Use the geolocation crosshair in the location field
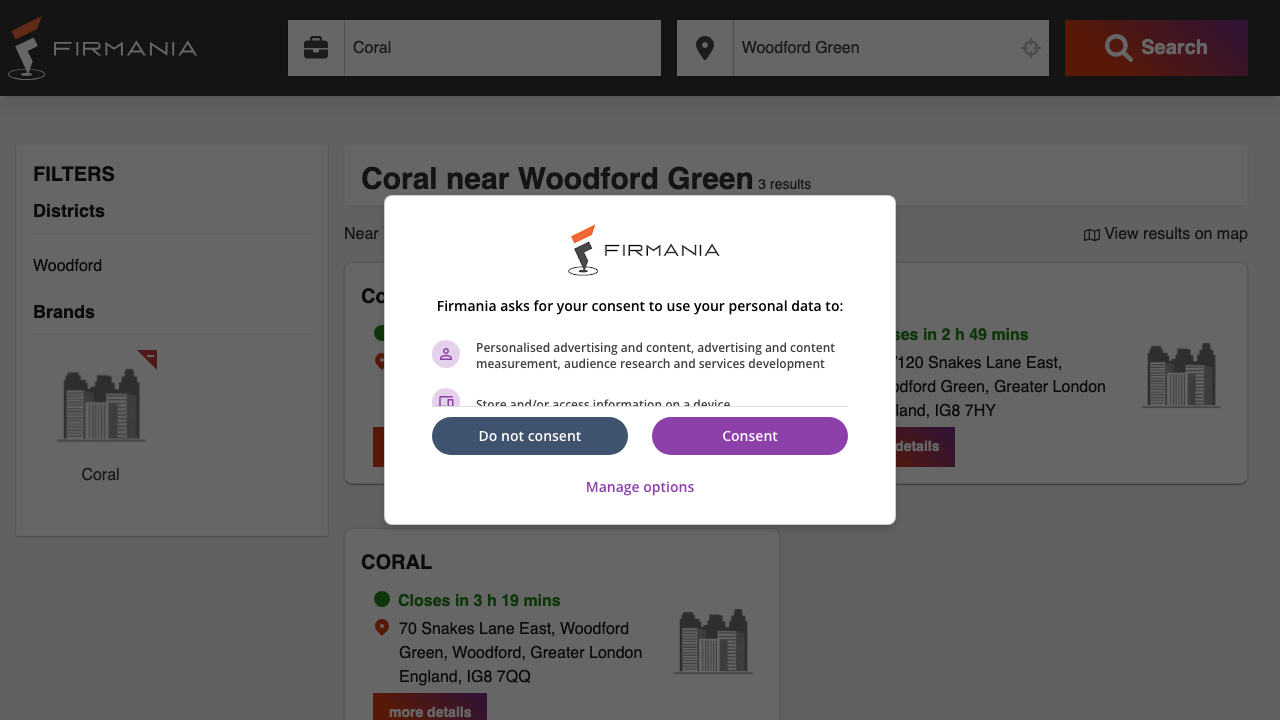Image resolution: width=1280 pixels, height=720 pixels. (1030, 47)
